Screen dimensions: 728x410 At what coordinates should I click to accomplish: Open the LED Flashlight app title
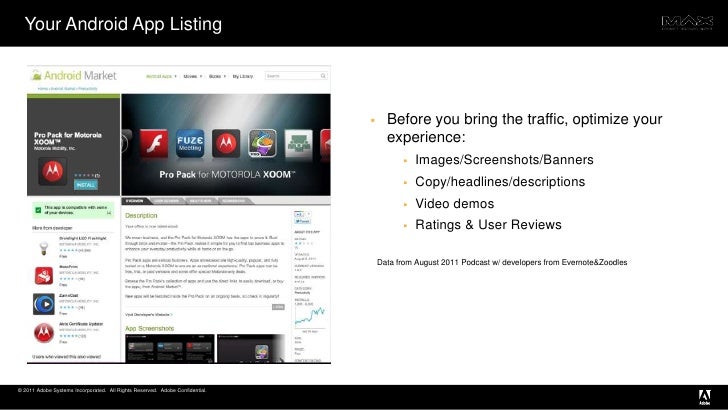(83, 238)
